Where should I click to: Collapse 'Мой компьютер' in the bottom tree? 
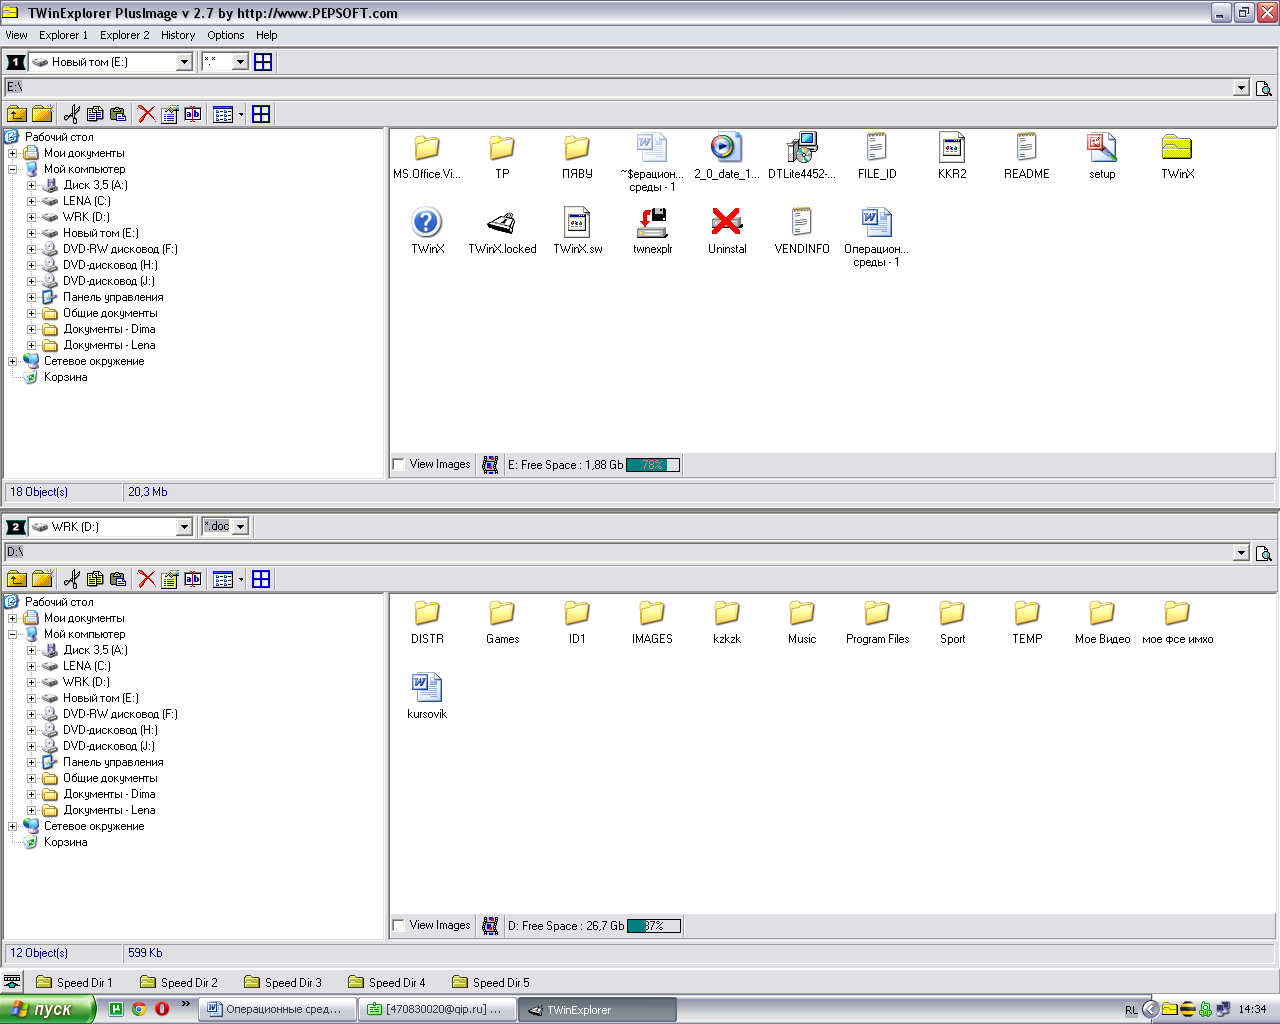coord(12,634)
